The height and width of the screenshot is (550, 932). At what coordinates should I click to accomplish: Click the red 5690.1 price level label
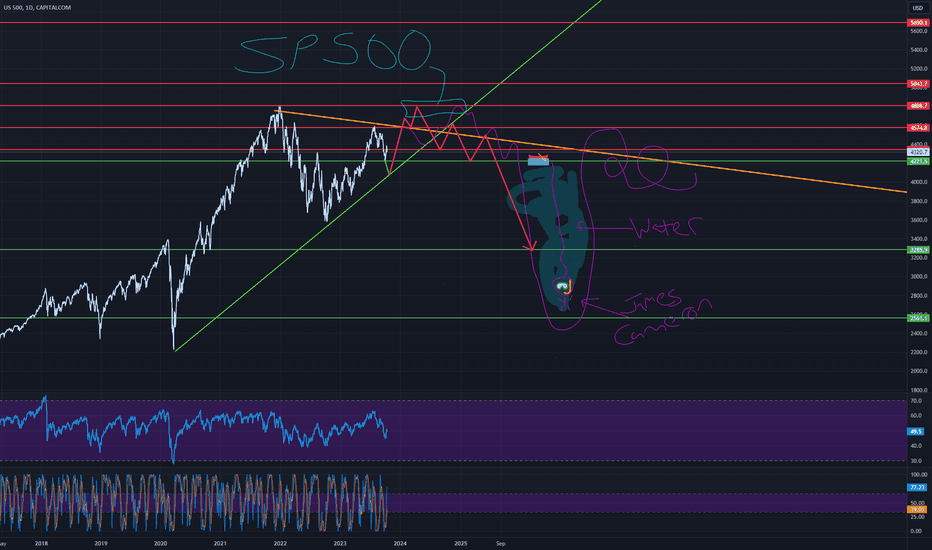pyautogui.click(x=918, y=23)
